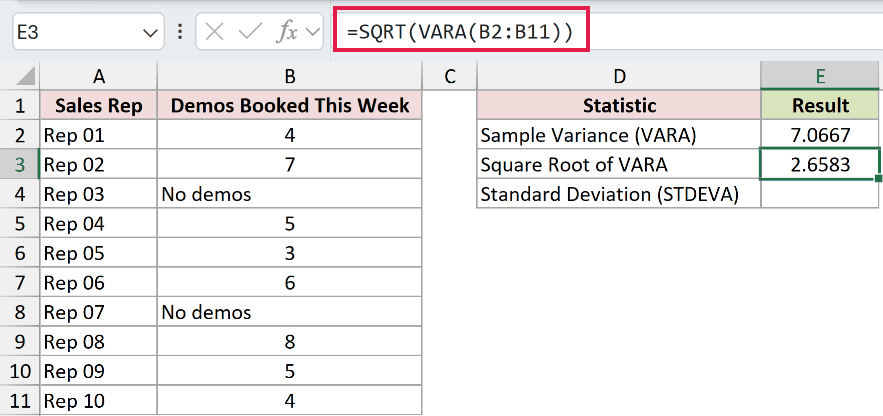Select row 2 header

coord(20,135)
